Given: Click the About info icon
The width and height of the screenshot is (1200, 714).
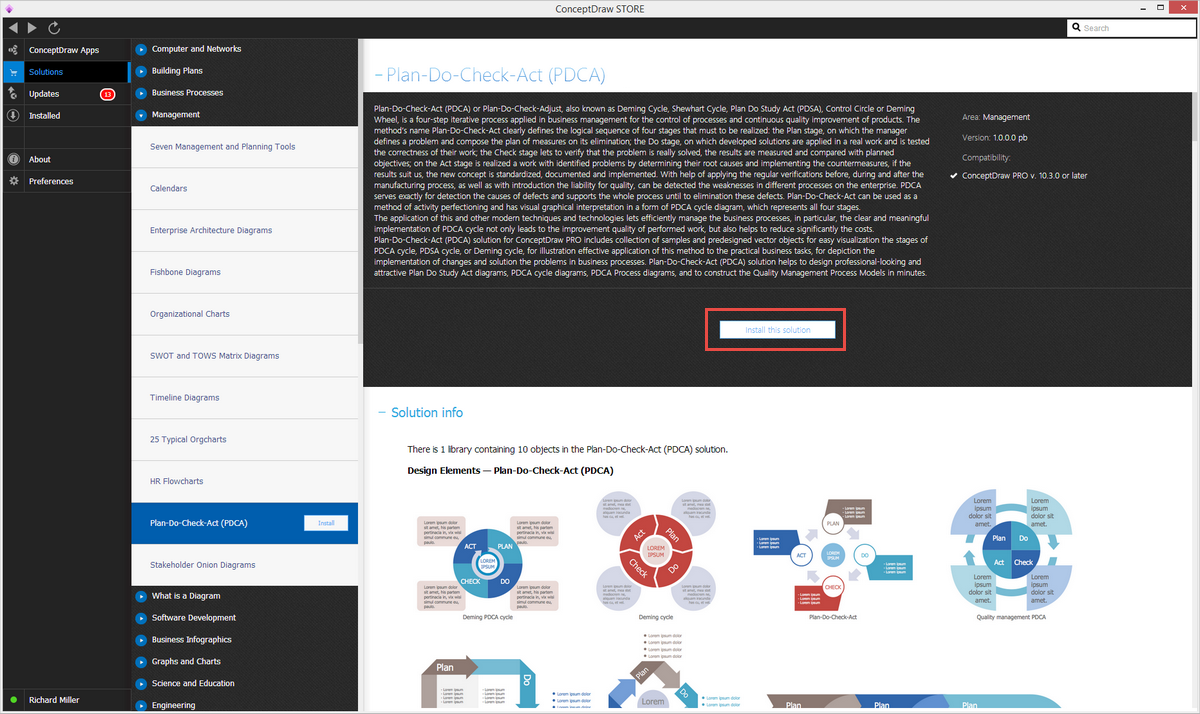Looking at the screenshot, I should [x=13, y=160].
